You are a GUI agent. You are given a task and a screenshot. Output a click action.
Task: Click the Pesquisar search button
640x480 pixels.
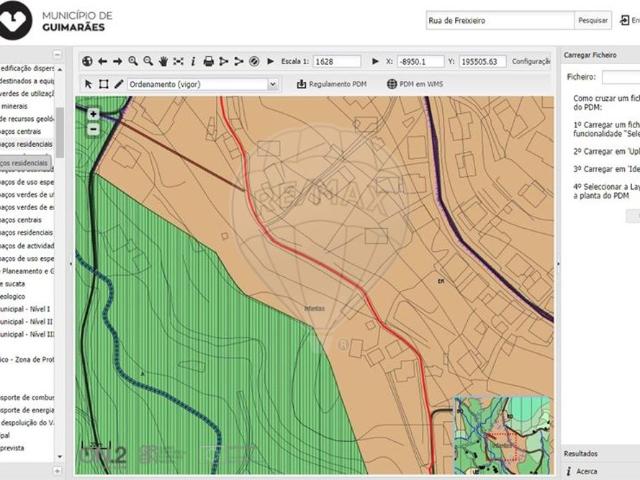592,20
